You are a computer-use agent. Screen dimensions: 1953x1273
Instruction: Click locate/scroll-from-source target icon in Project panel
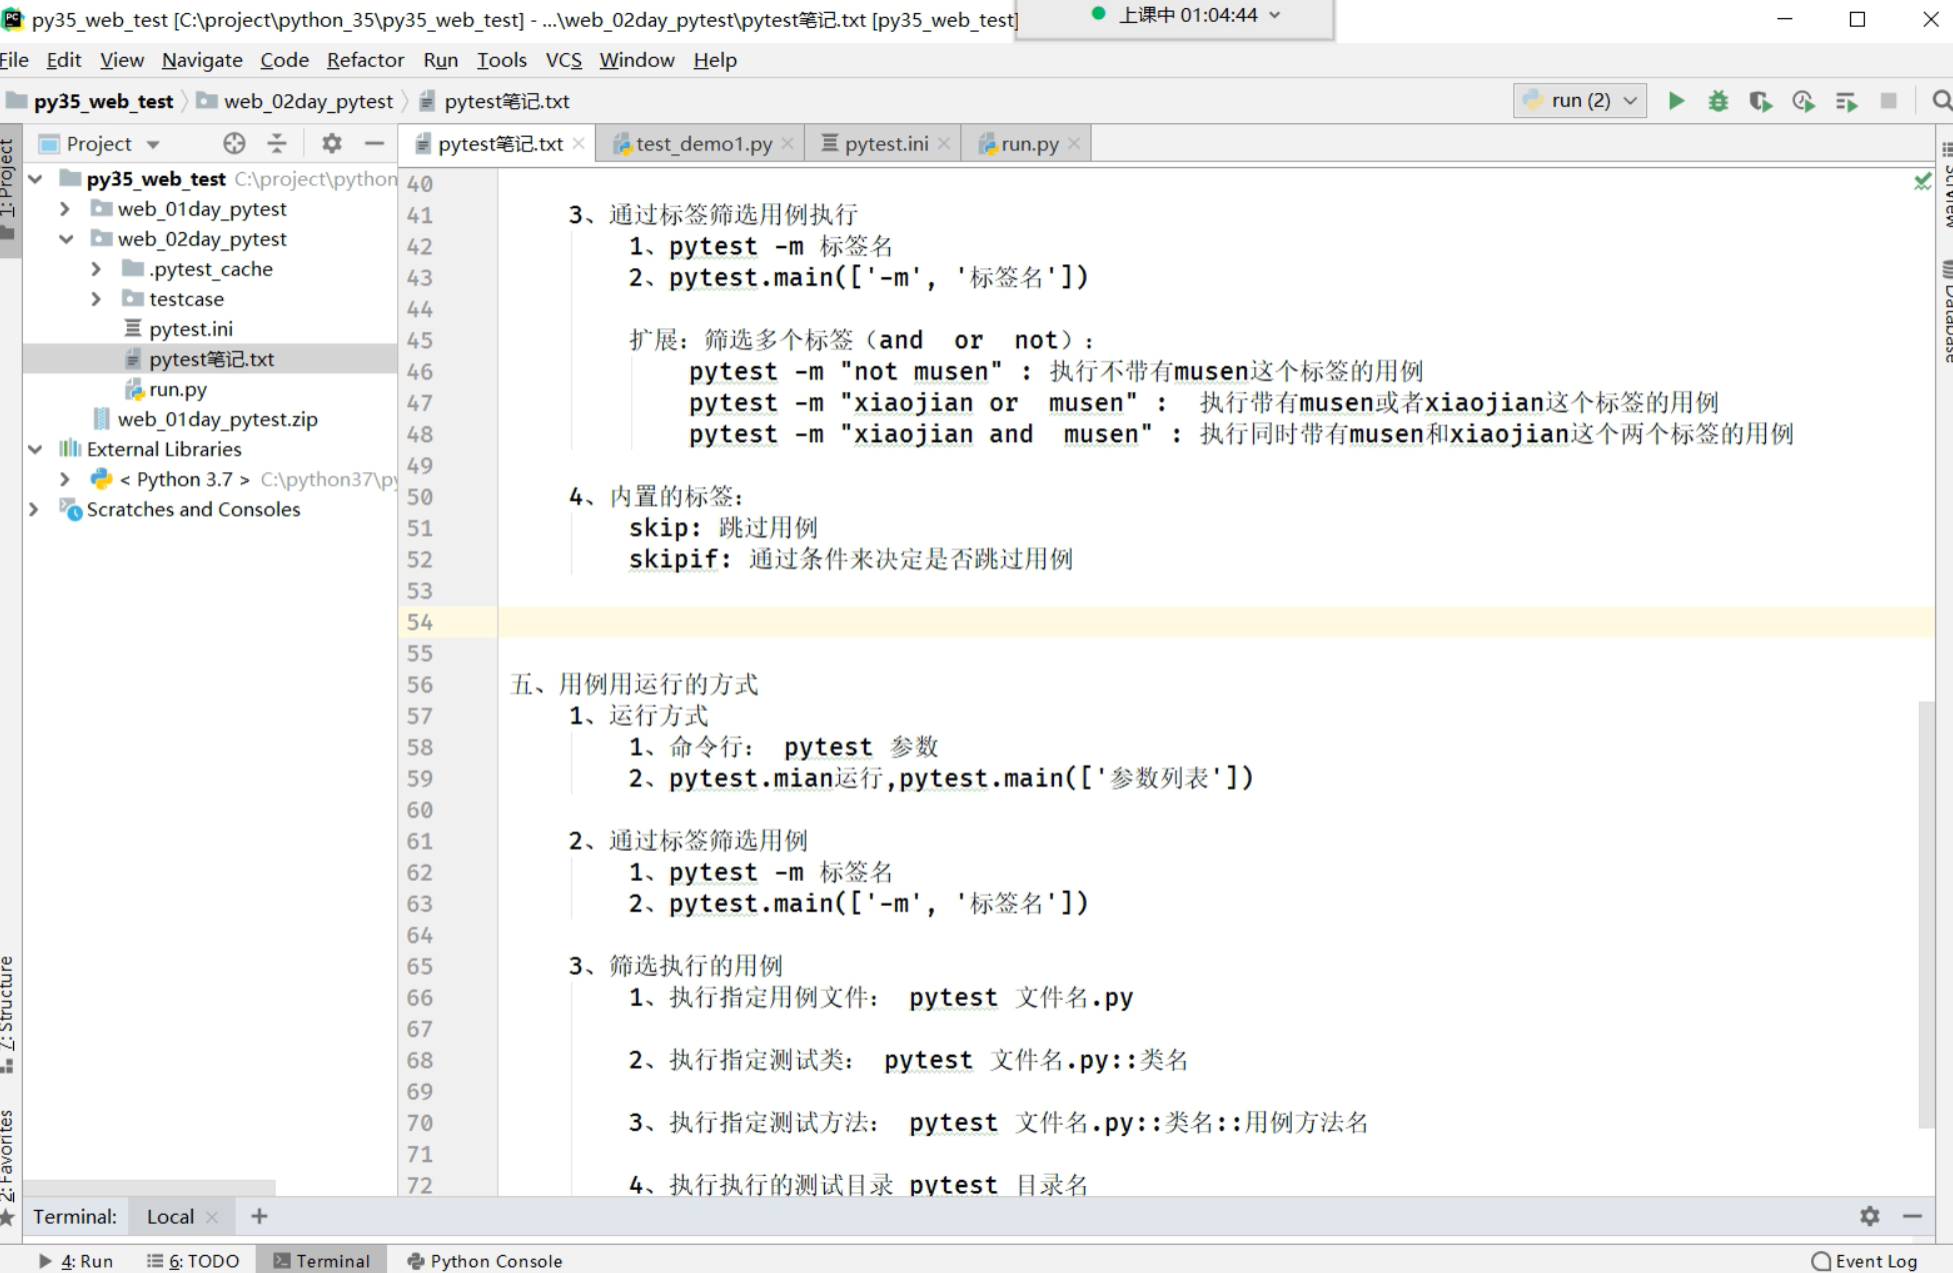(234, 144)
